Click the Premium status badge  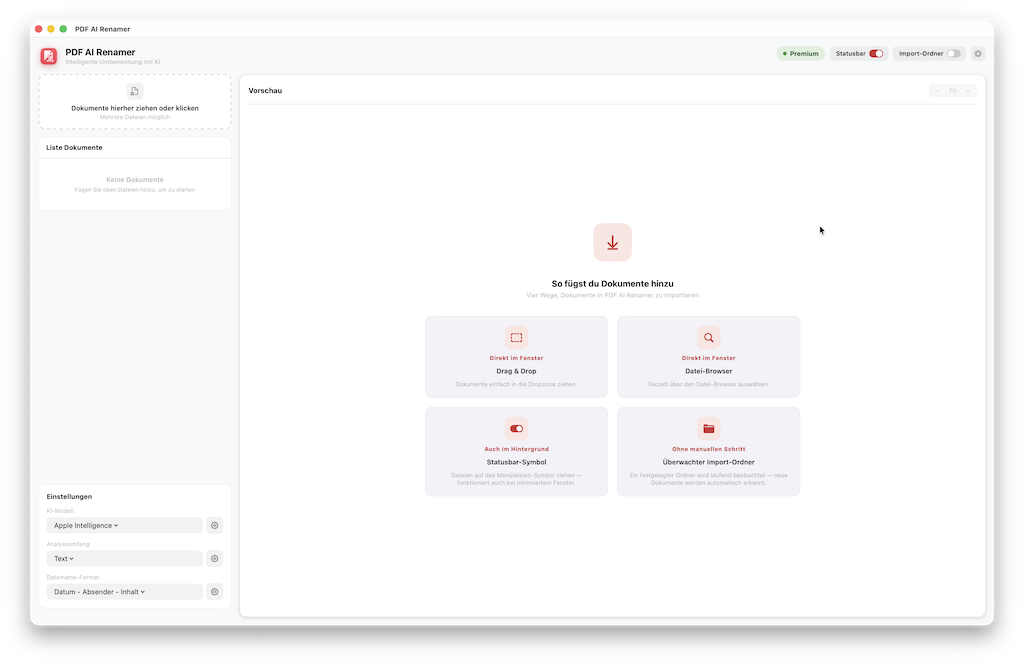[801, 54]
